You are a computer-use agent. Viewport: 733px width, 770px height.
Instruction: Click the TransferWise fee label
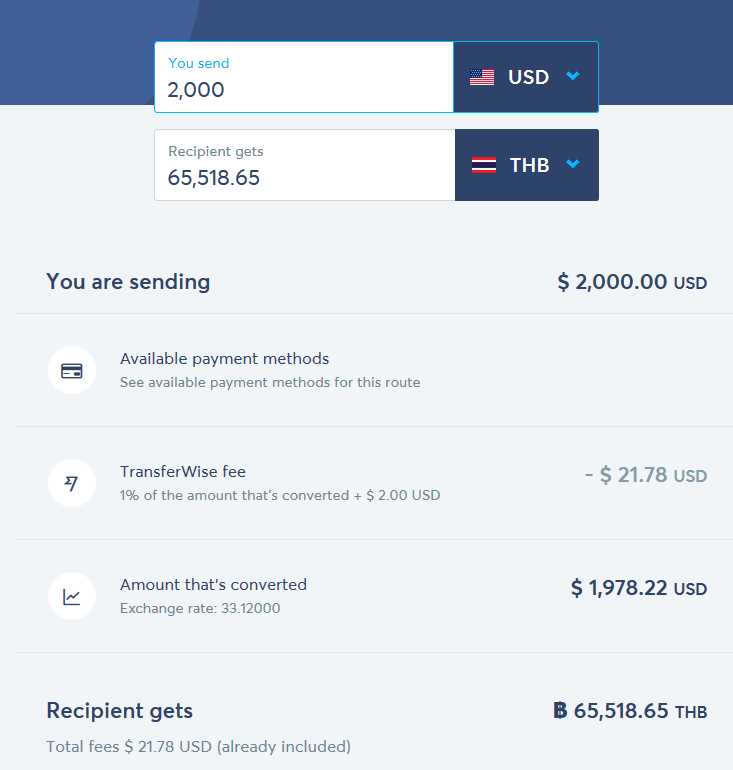[183, 472]
